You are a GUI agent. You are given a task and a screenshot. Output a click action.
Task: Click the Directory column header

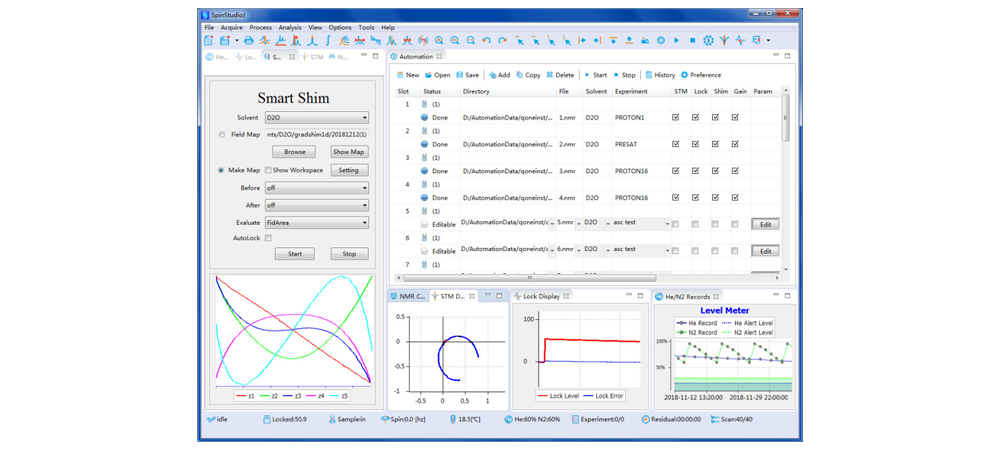476,91
